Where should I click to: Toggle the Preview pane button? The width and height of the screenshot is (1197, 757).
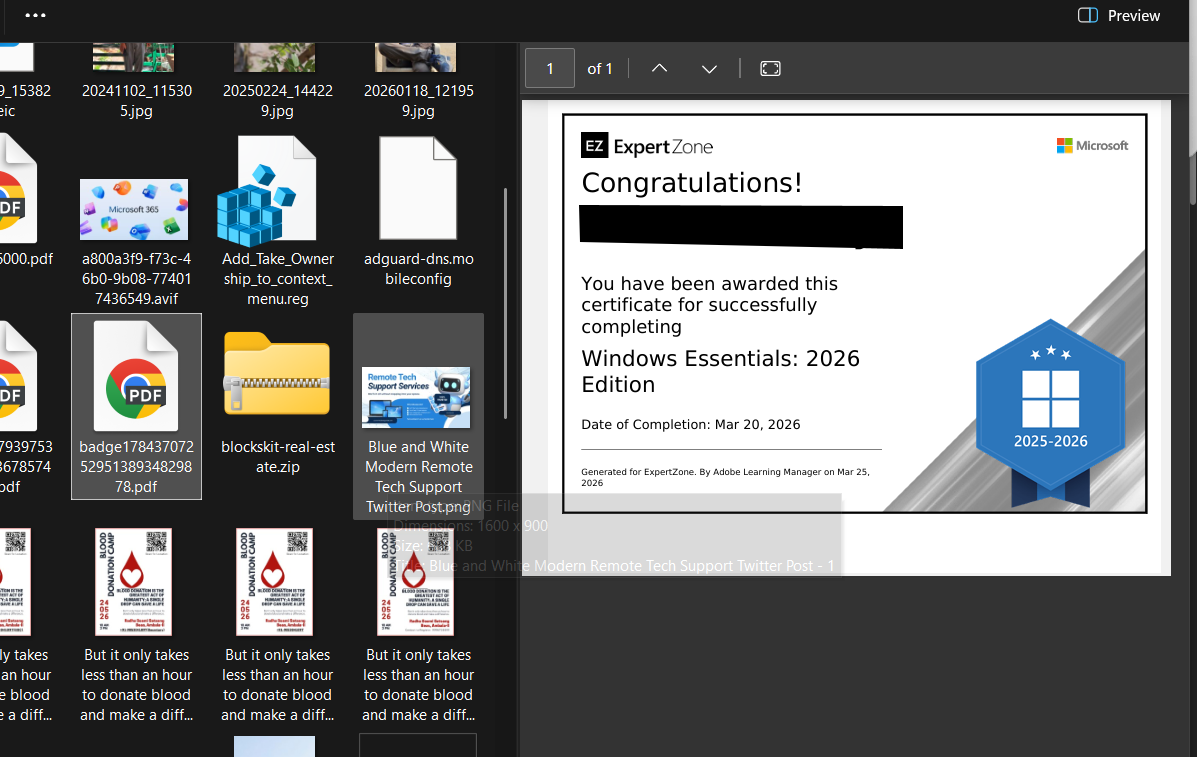pyautogui.click(x=1118, y=15)
